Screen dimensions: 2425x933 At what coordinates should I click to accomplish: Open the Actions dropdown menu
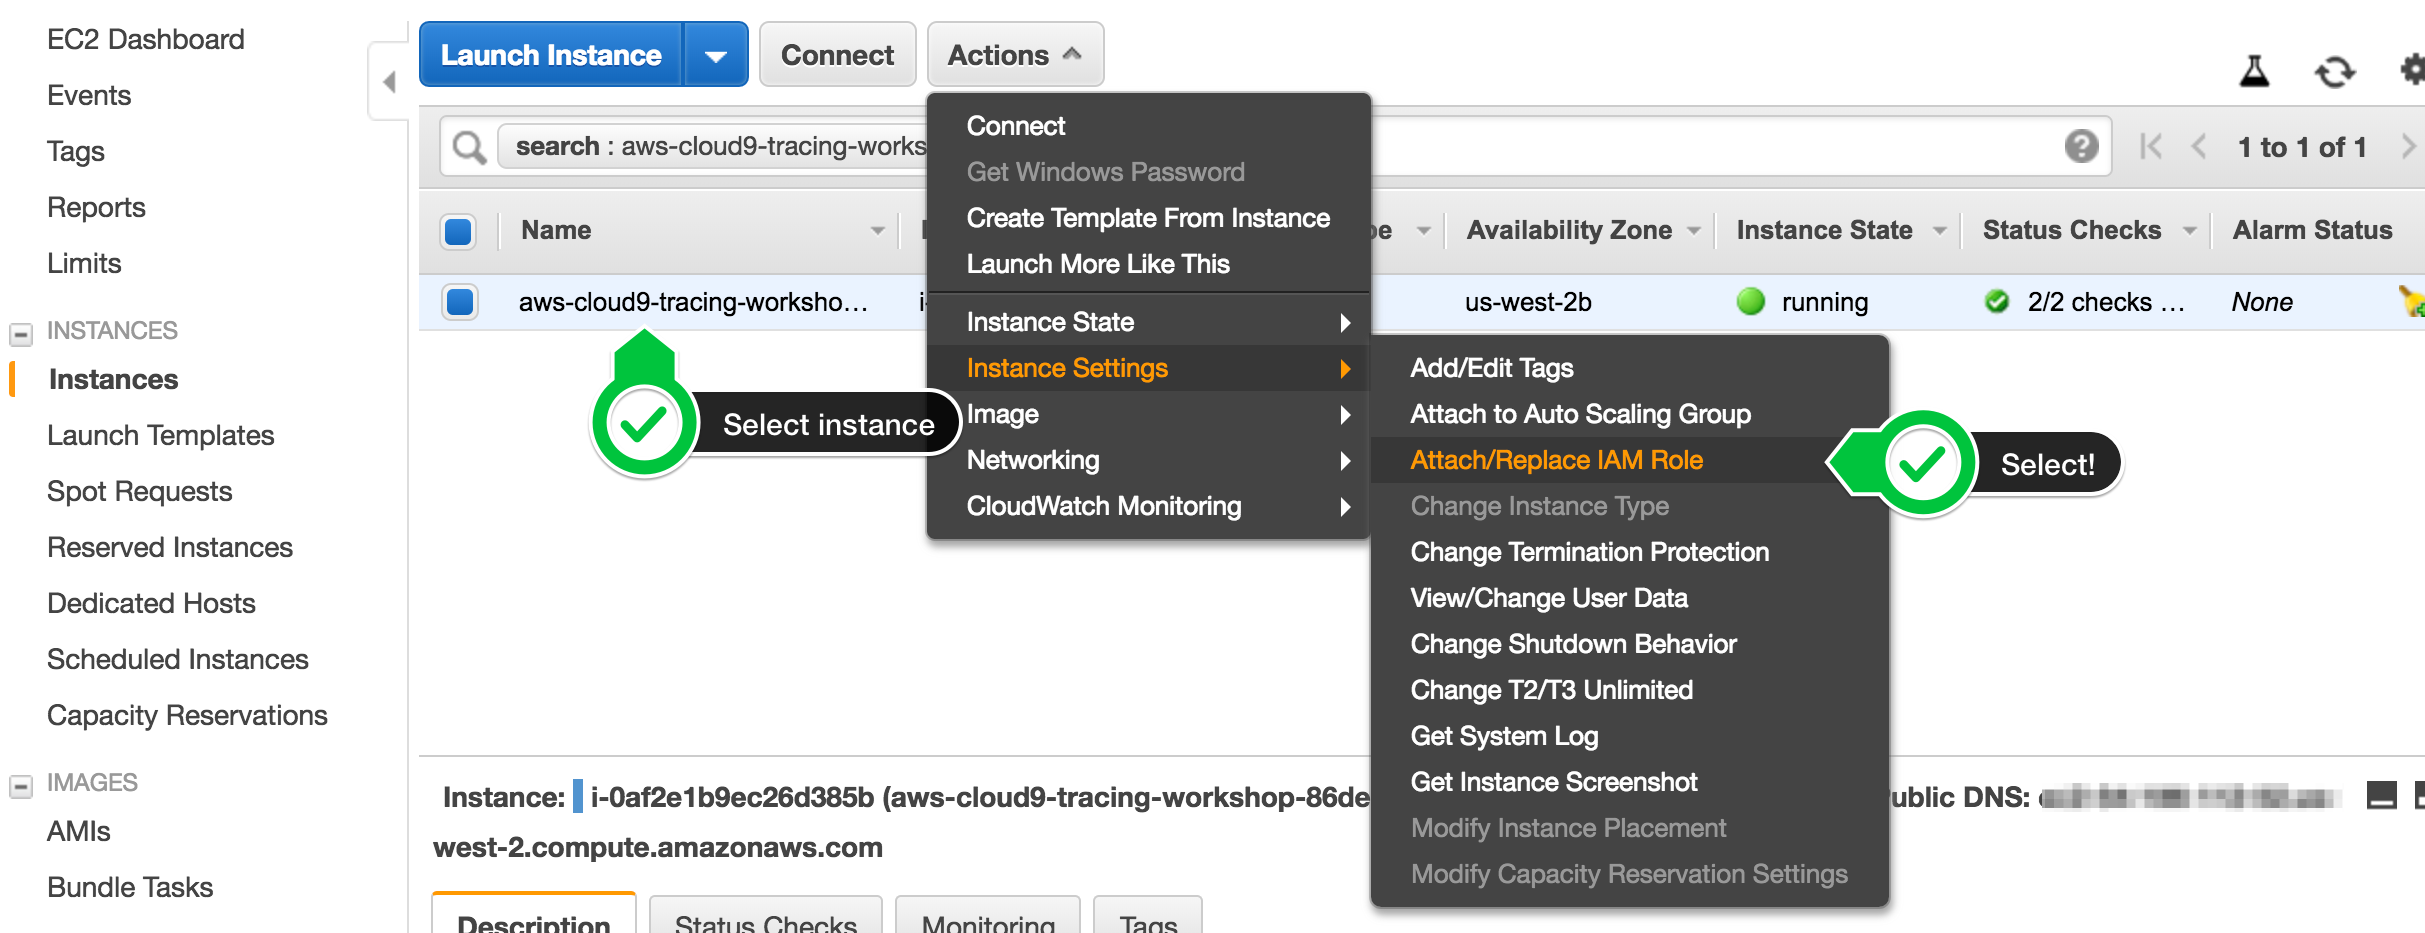[x=1015, y=55]
